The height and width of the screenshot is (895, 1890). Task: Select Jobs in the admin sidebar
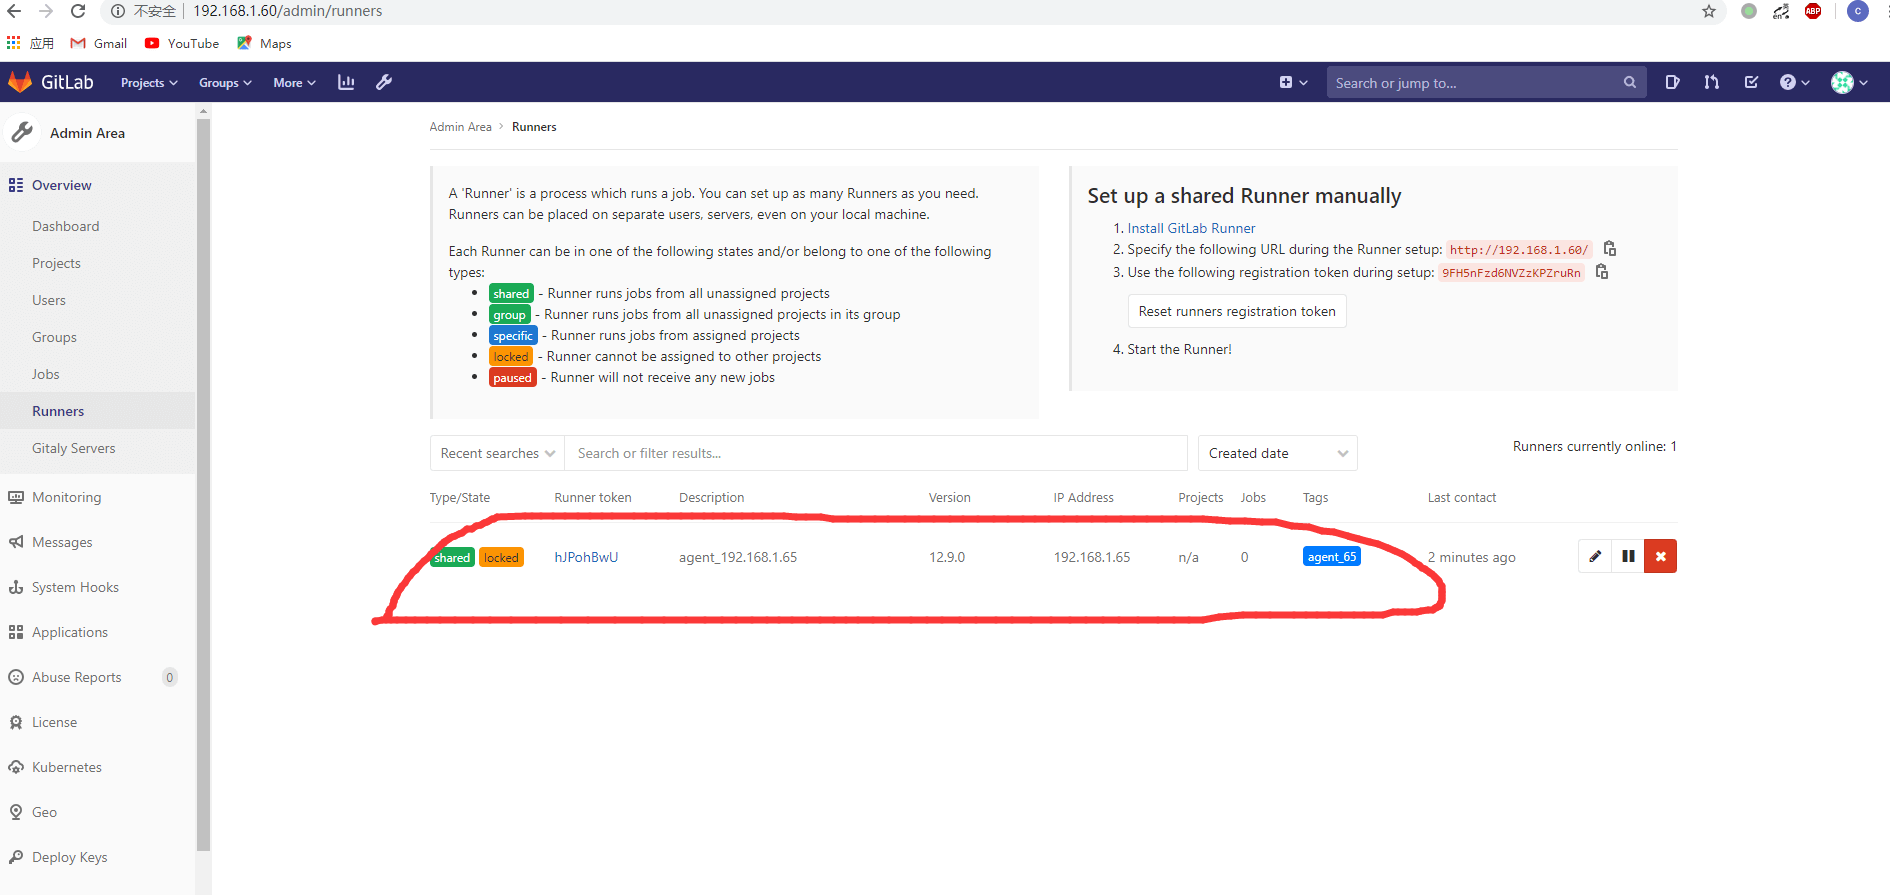[x=46, y=374]
